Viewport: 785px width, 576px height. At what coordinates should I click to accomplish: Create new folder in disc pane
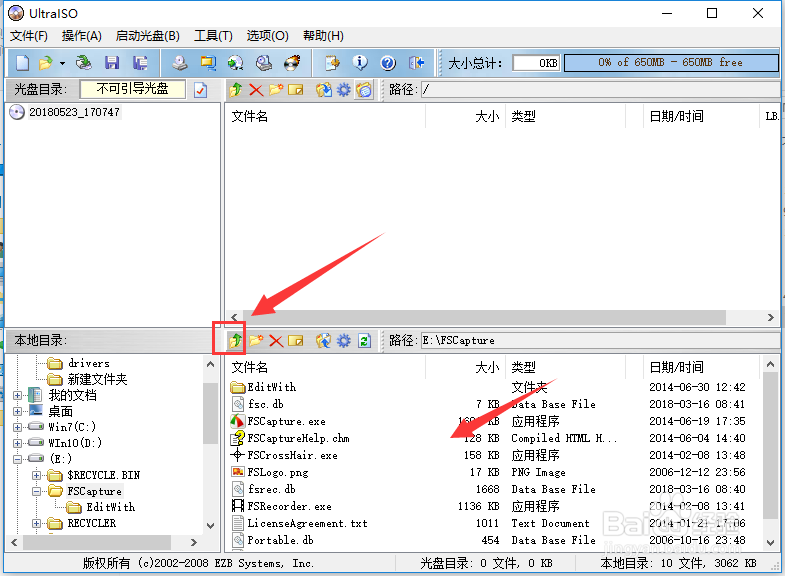[x=276, y=90]
